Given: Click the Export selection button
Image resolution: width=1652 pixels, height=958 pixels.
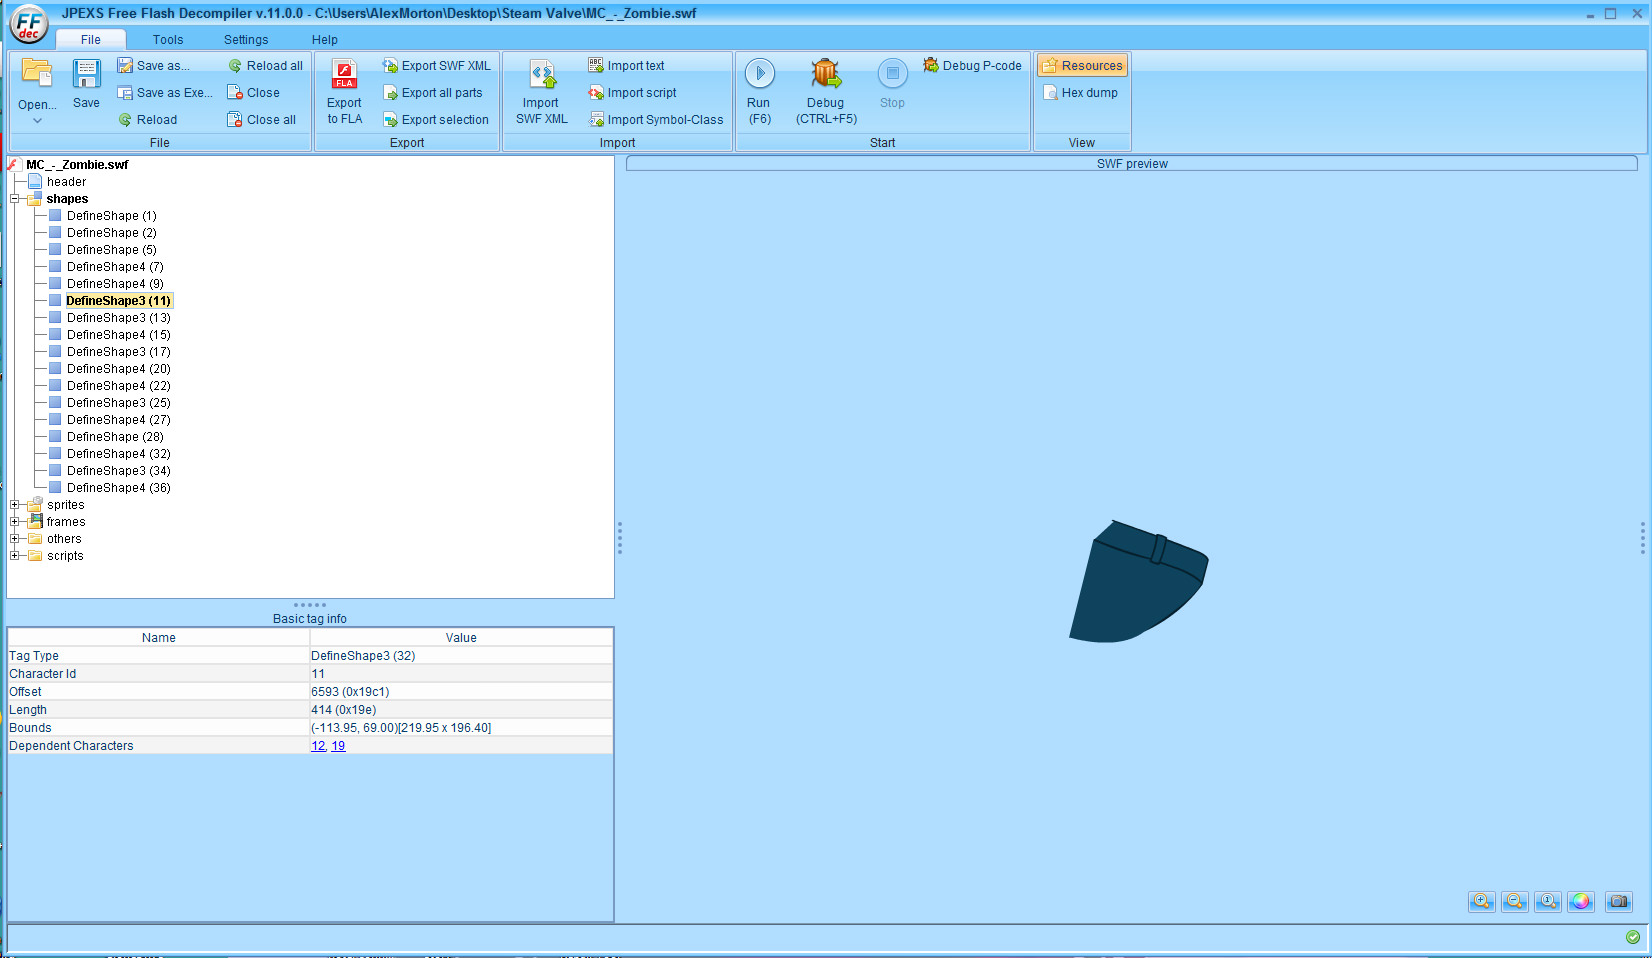Looking at the screenshot, I should pyautogui.click(x=436, y=120).
